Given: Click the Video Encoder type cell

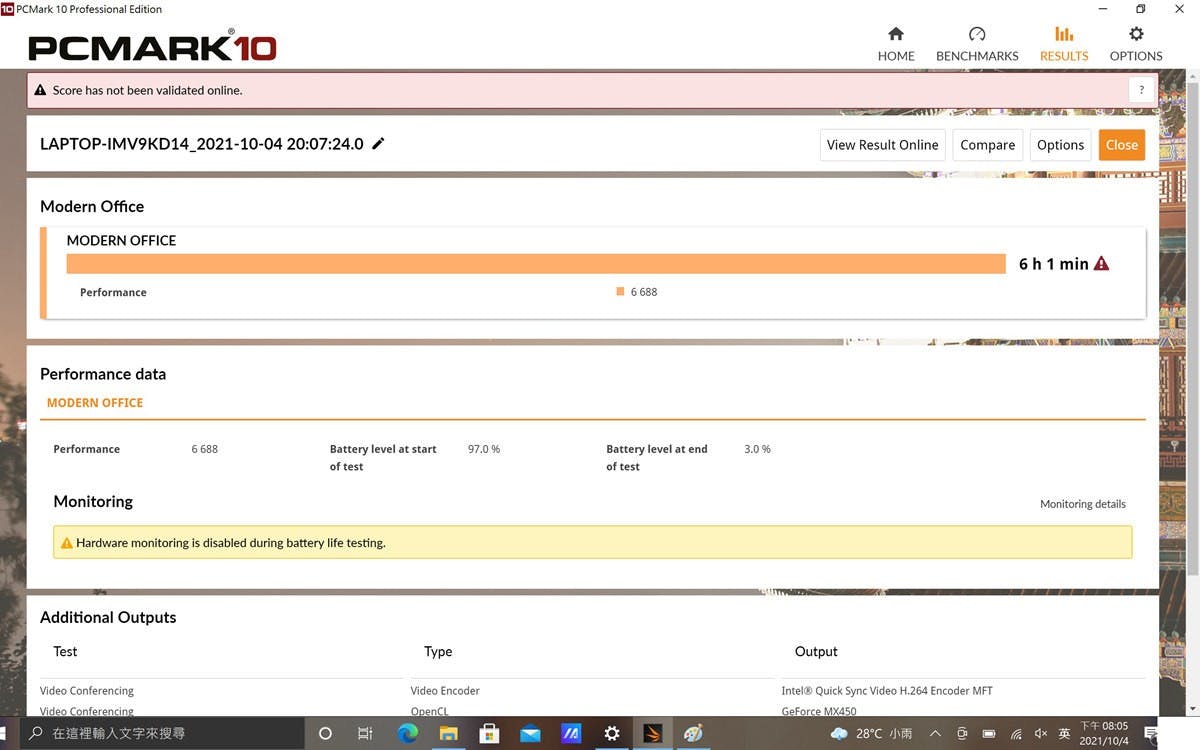Looking at the screenshot, I should click(x=445, y=691).
